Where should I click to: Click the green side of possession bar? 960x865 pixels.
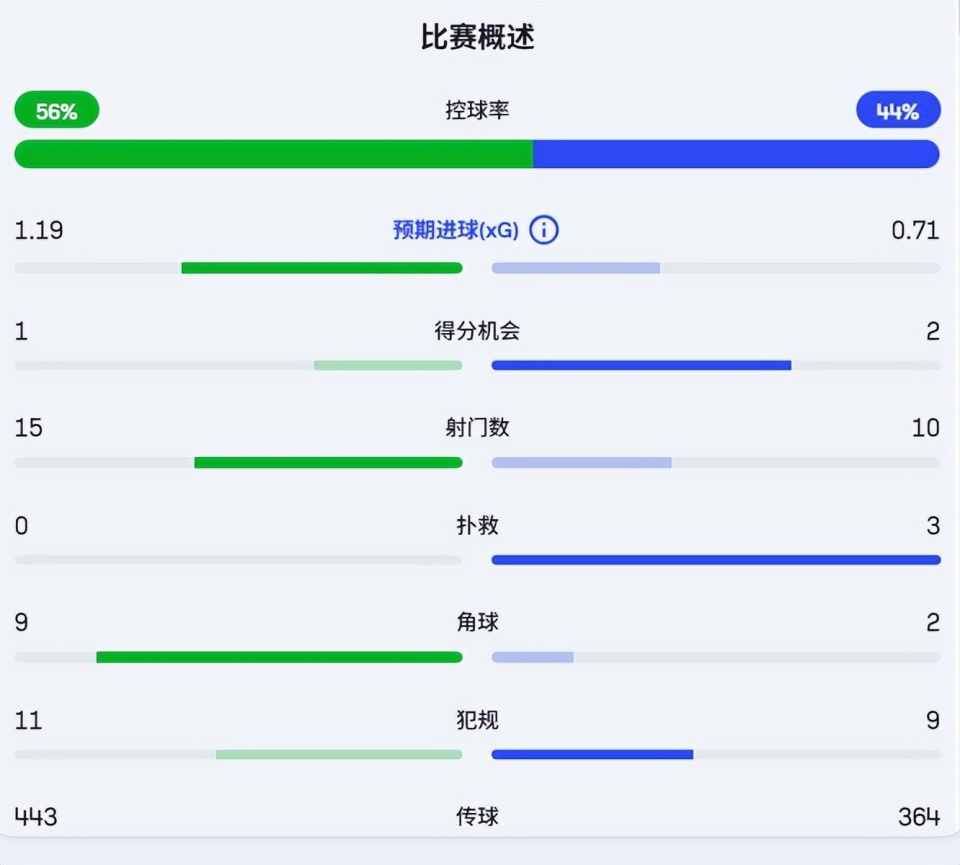coord(275,154)
